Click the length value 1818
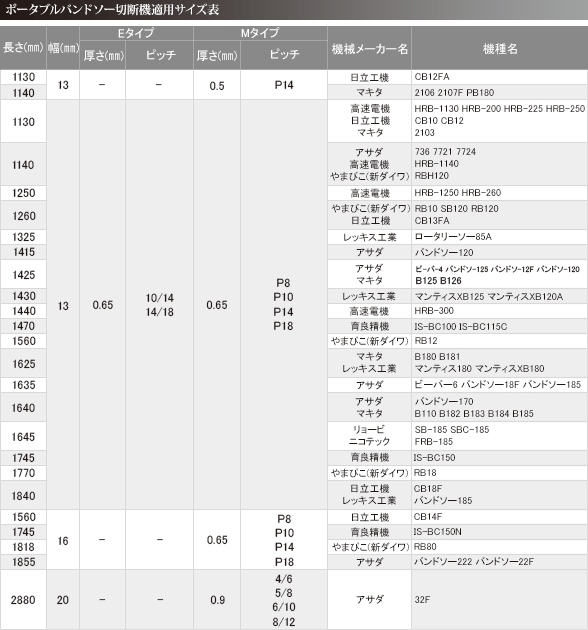Image resolution: width=588 pixels, height=630 pixels. click(x=24, y=547)
